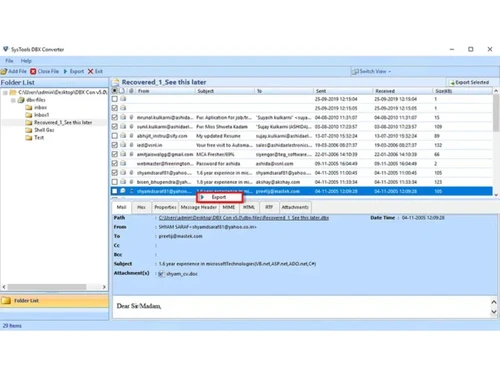Click the Export arrow icon in toolbar
This screenshot has height=375, width=500.
[x=65, y=71]
